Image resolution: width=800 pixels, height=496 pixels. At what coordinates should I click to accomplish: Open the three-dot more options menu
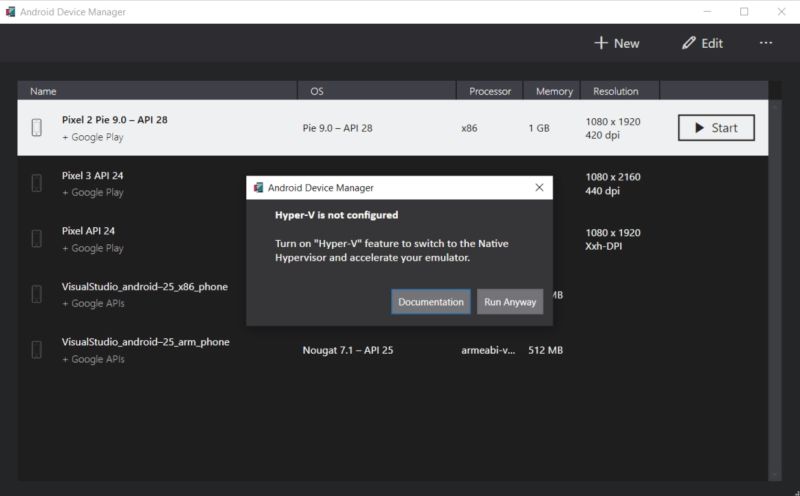coord(766,43)
